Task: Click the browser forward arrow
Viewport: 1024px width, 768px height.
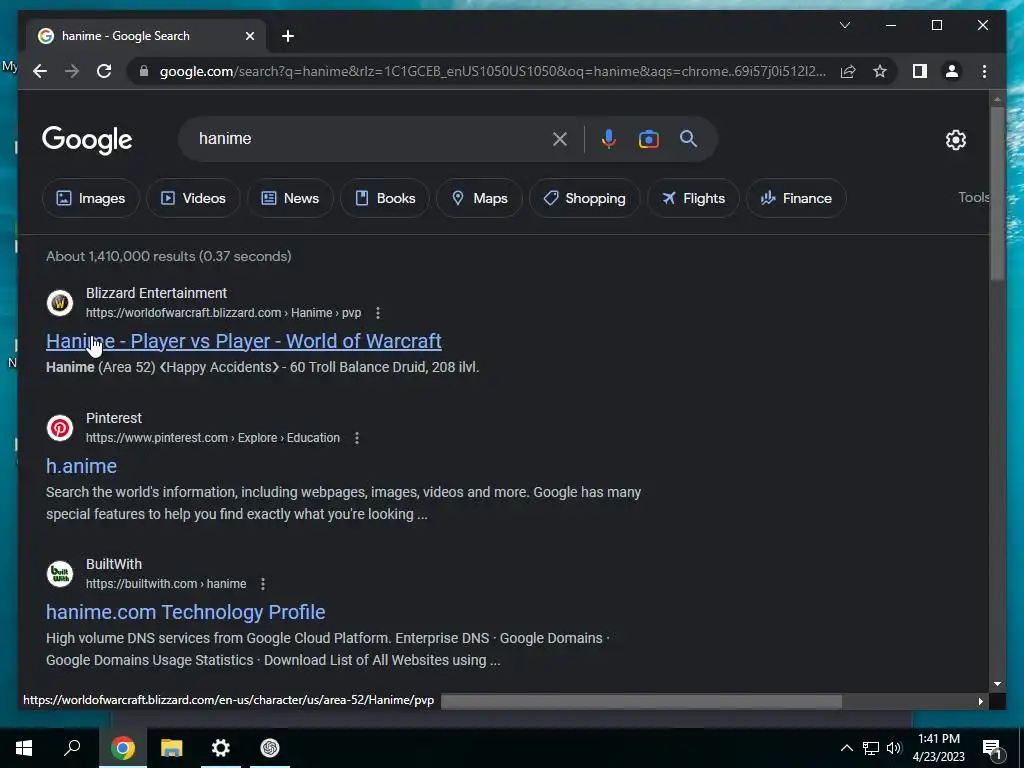Action: click(x=72, y=71)
